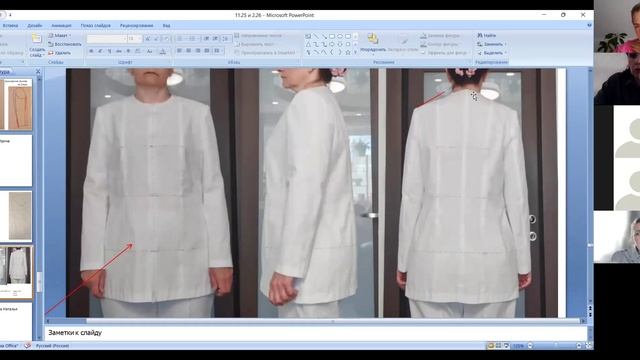Click Преобразовать в SmartArt
This screenshot has width=640, height=360.
click(x=265, y=53)
